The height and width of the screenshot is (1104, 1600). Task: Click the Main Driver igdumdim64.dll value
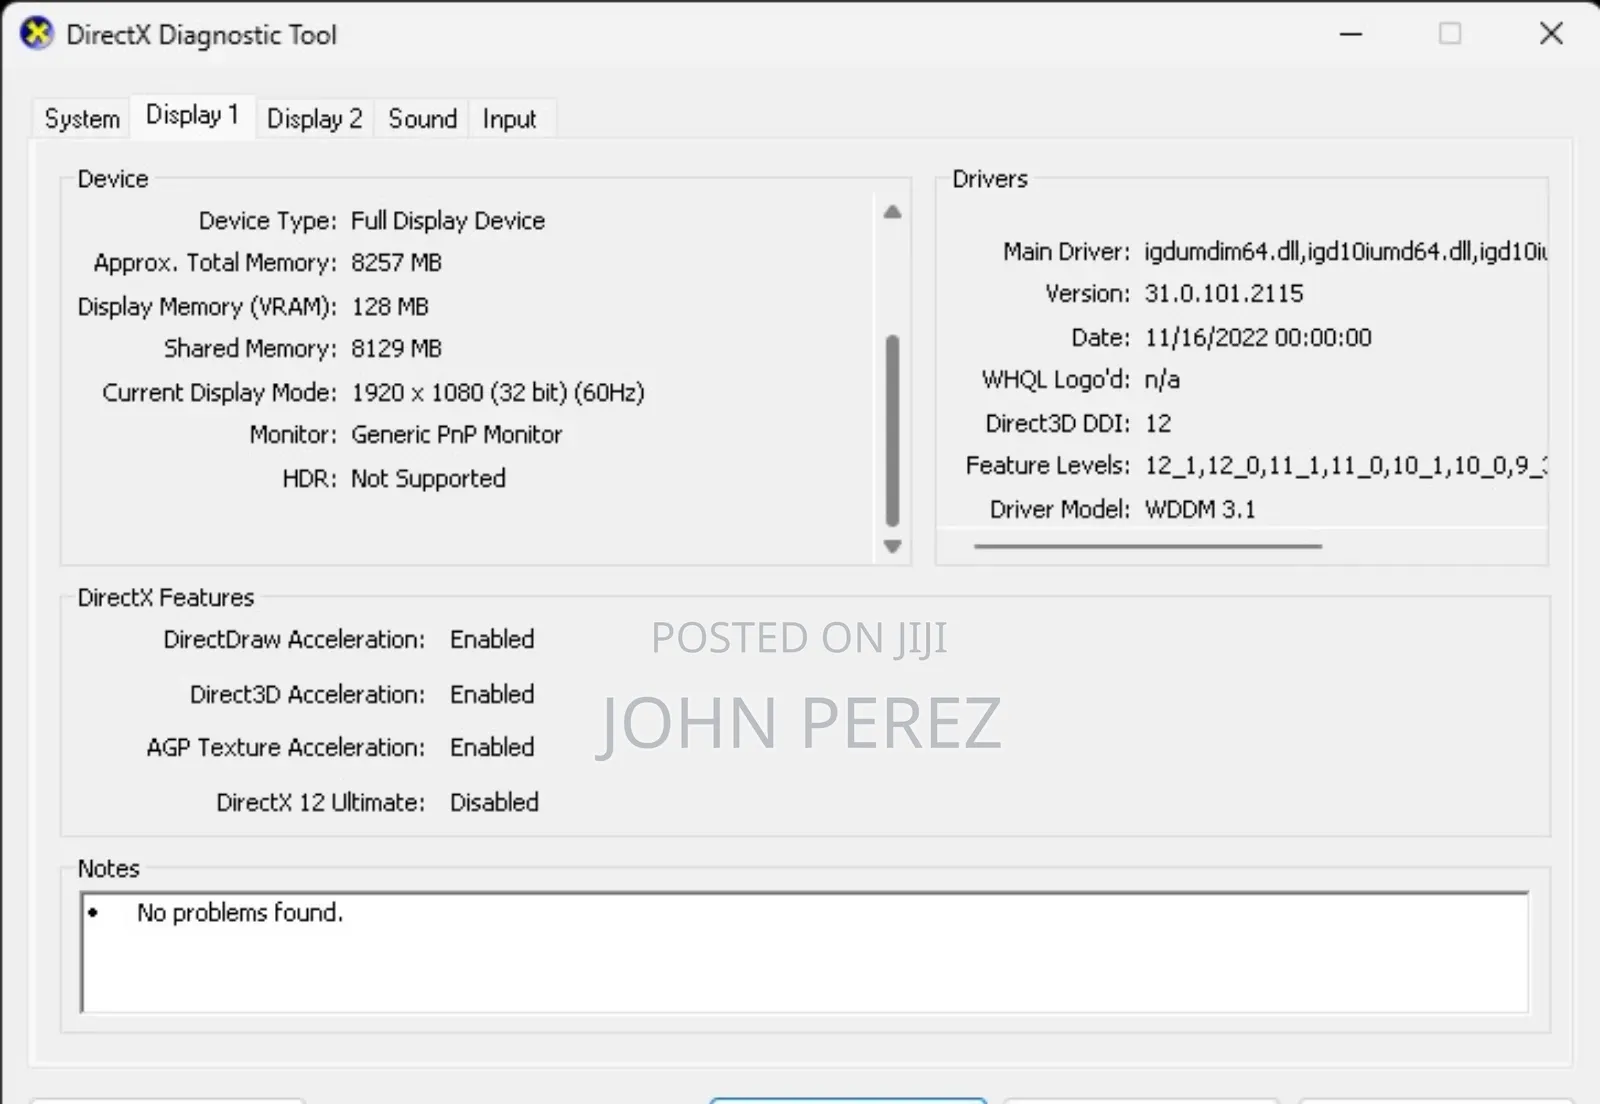(x=1346, y=252)
